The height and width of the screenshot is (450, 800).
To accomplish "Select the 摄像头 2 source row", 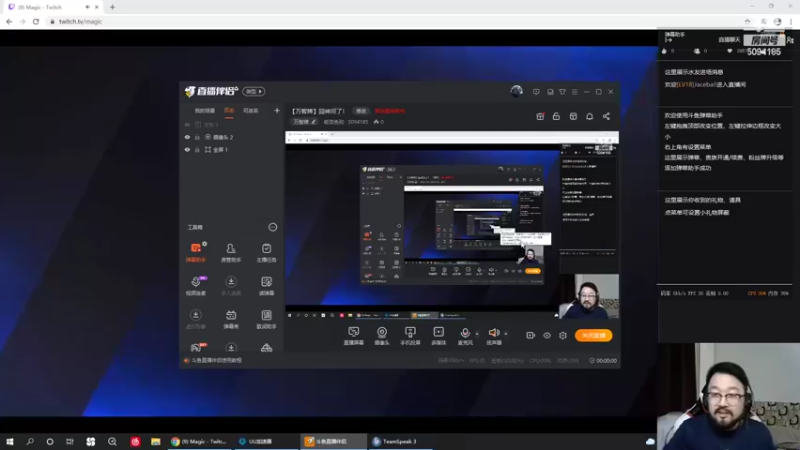I will pyautogui.click(x=232, y=137).
